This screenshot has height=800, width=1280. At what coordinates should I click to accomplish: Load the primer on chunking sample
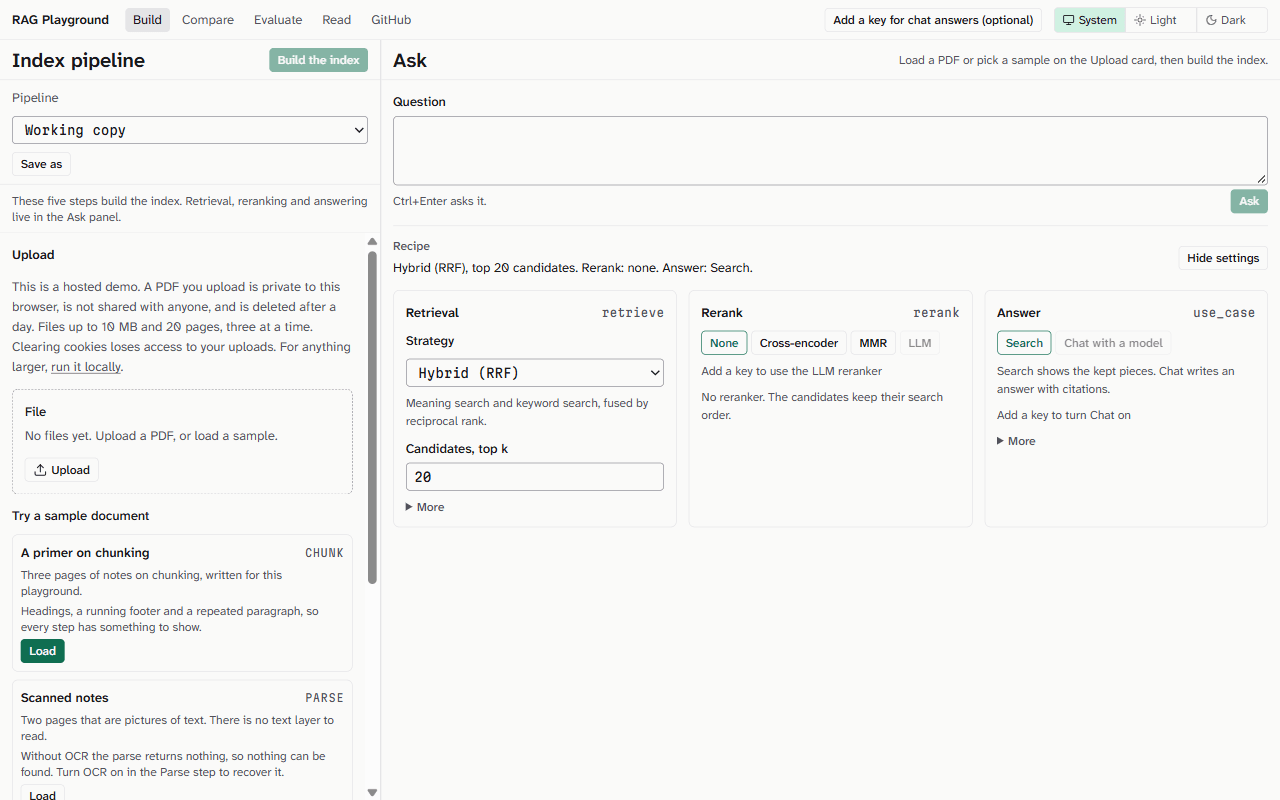pos(43,651)
